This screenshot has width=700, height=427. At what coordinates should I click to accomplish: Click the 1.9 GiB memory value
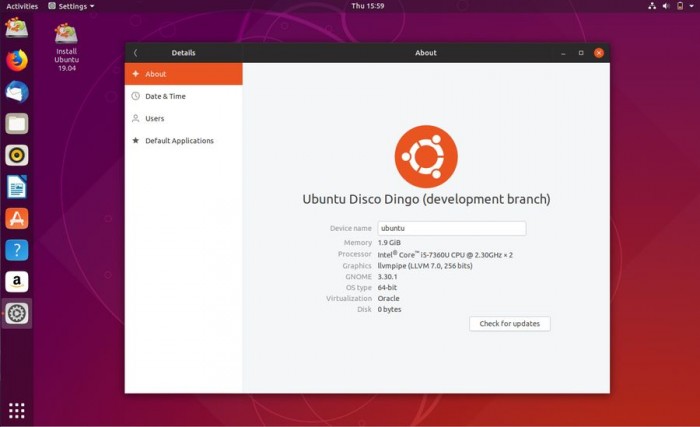click(x=389, y=243)
